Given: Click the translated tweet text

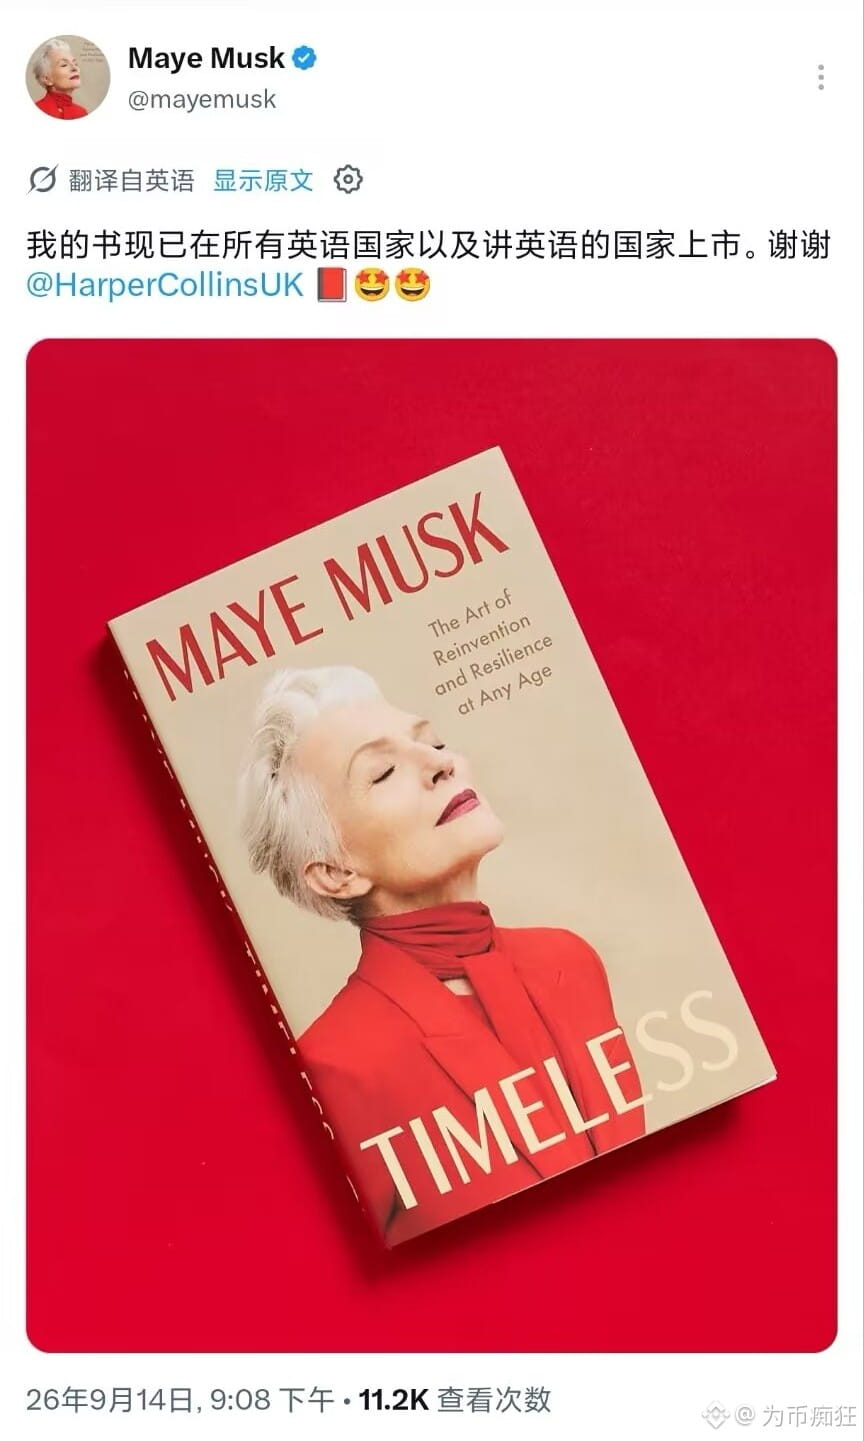Looking at the screenshot, I should (428, 245).
